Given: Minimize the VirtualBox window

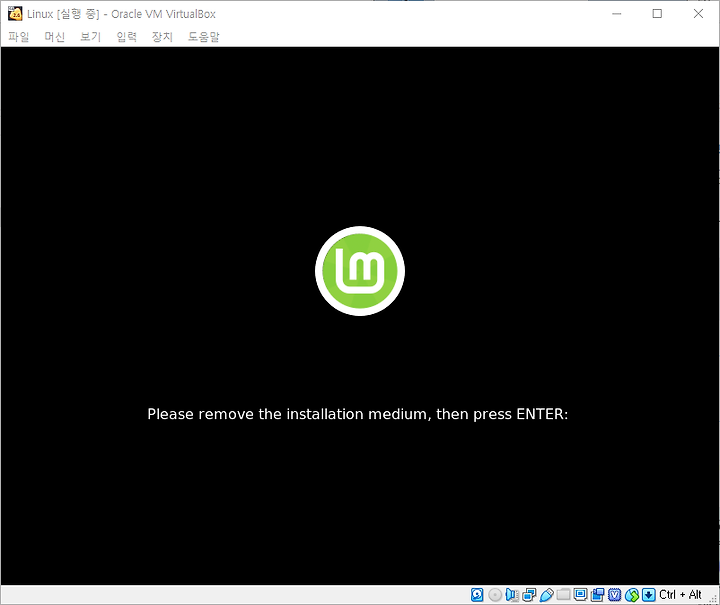Looking at the screenshot, I should [617, 14].
